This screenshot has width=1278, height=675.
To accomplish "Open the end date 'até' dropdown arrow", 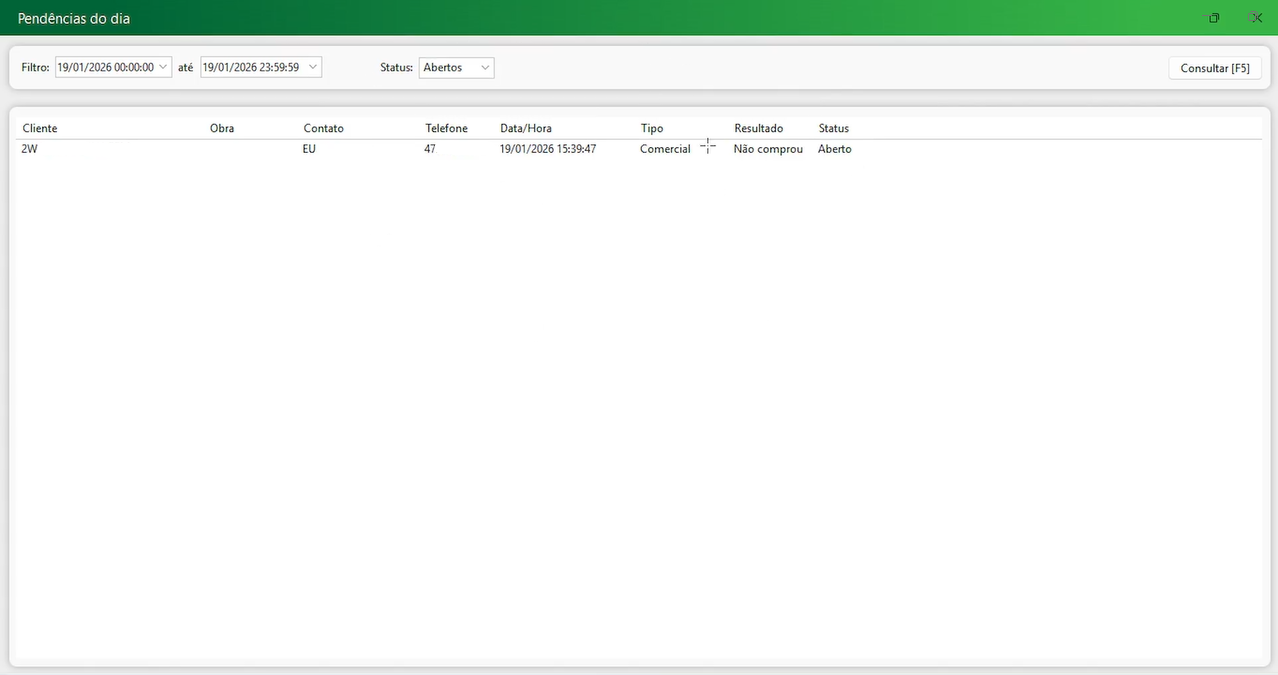I will click(x=313, y=67).
